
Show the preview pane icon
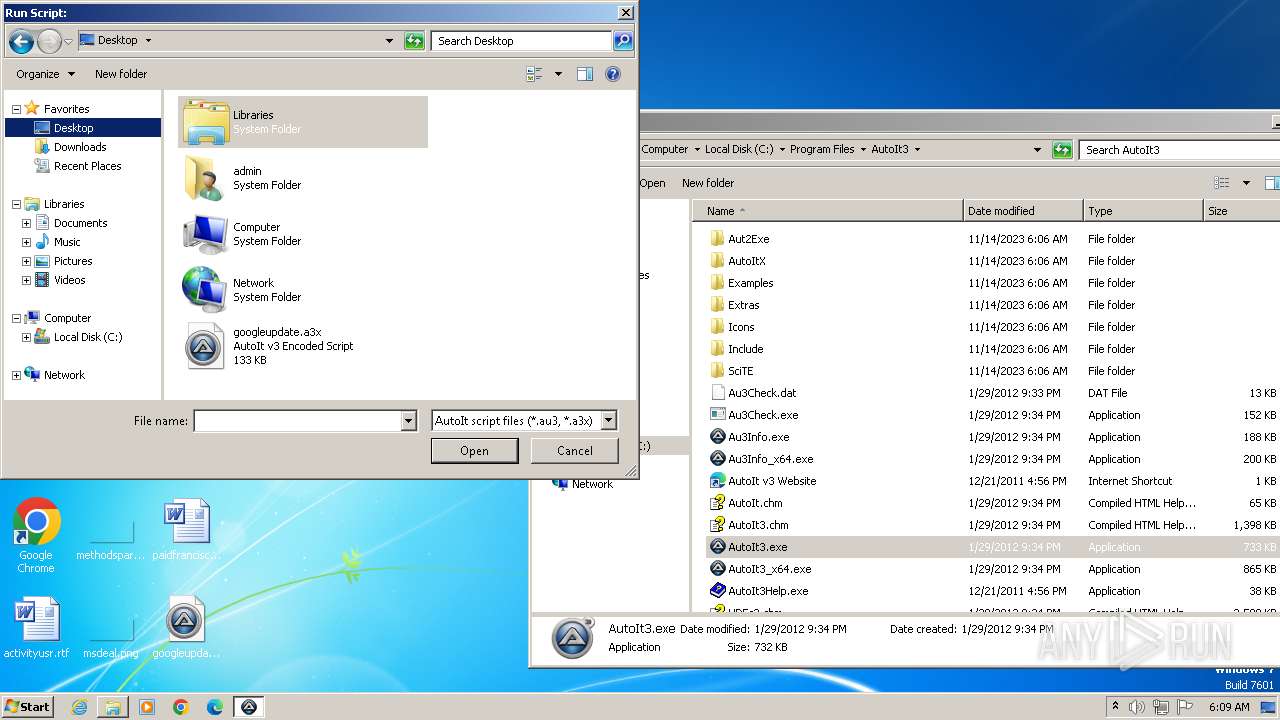pos(585,74)
